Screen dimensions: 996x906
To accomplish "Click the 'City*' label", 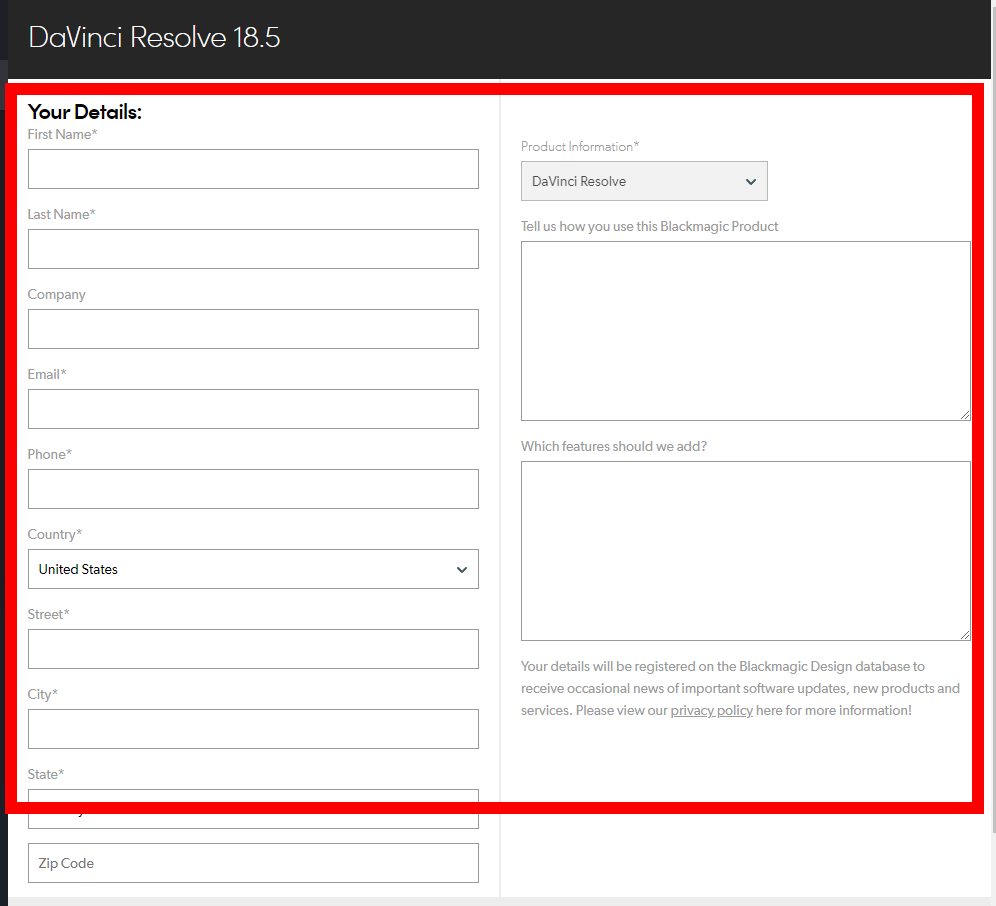I will 43,694.
